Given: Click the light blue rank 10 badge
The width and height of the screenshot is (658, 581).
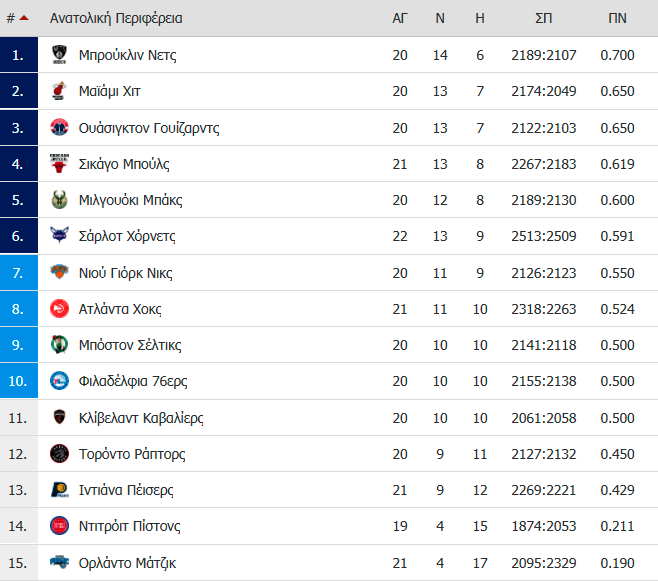Looking at the screenshot, I should click(x=19, y=381).
